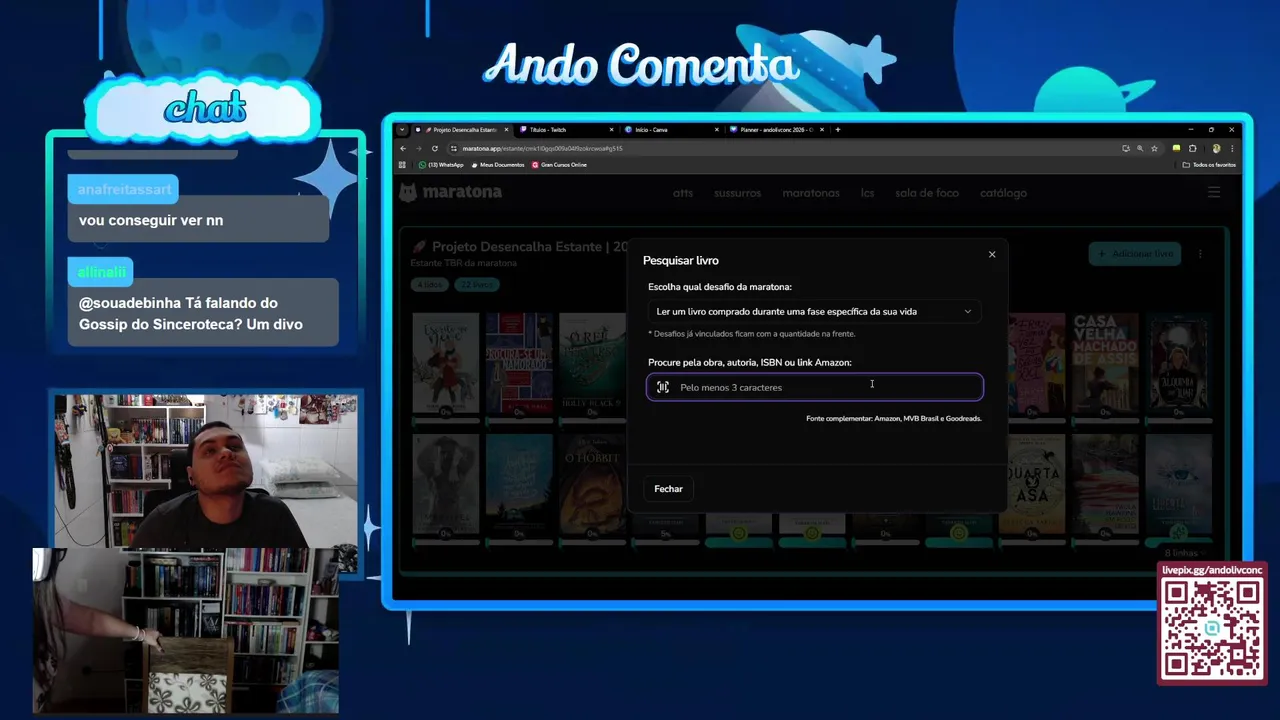1280x720 pixels.
Task: Open the shelf options three-dot menu
Action: coord(1200,254)
